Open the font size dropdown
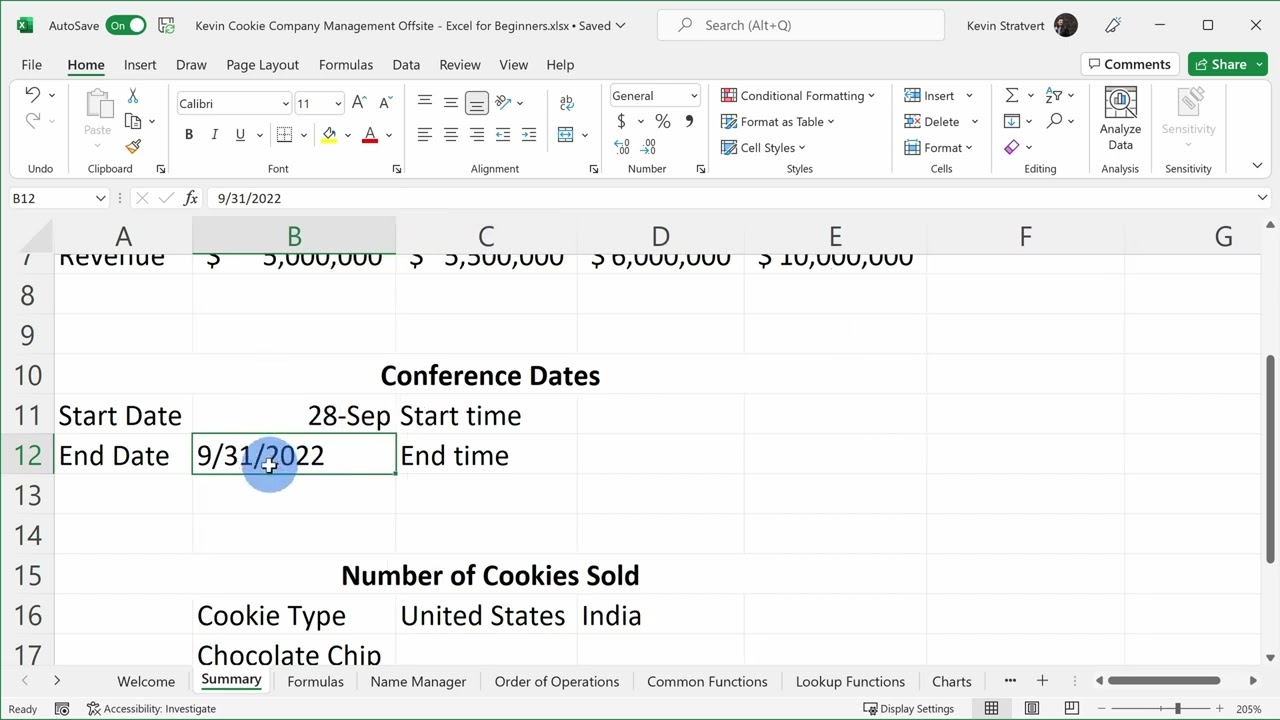Screen dimensions: 1280x720 (338, 103)
